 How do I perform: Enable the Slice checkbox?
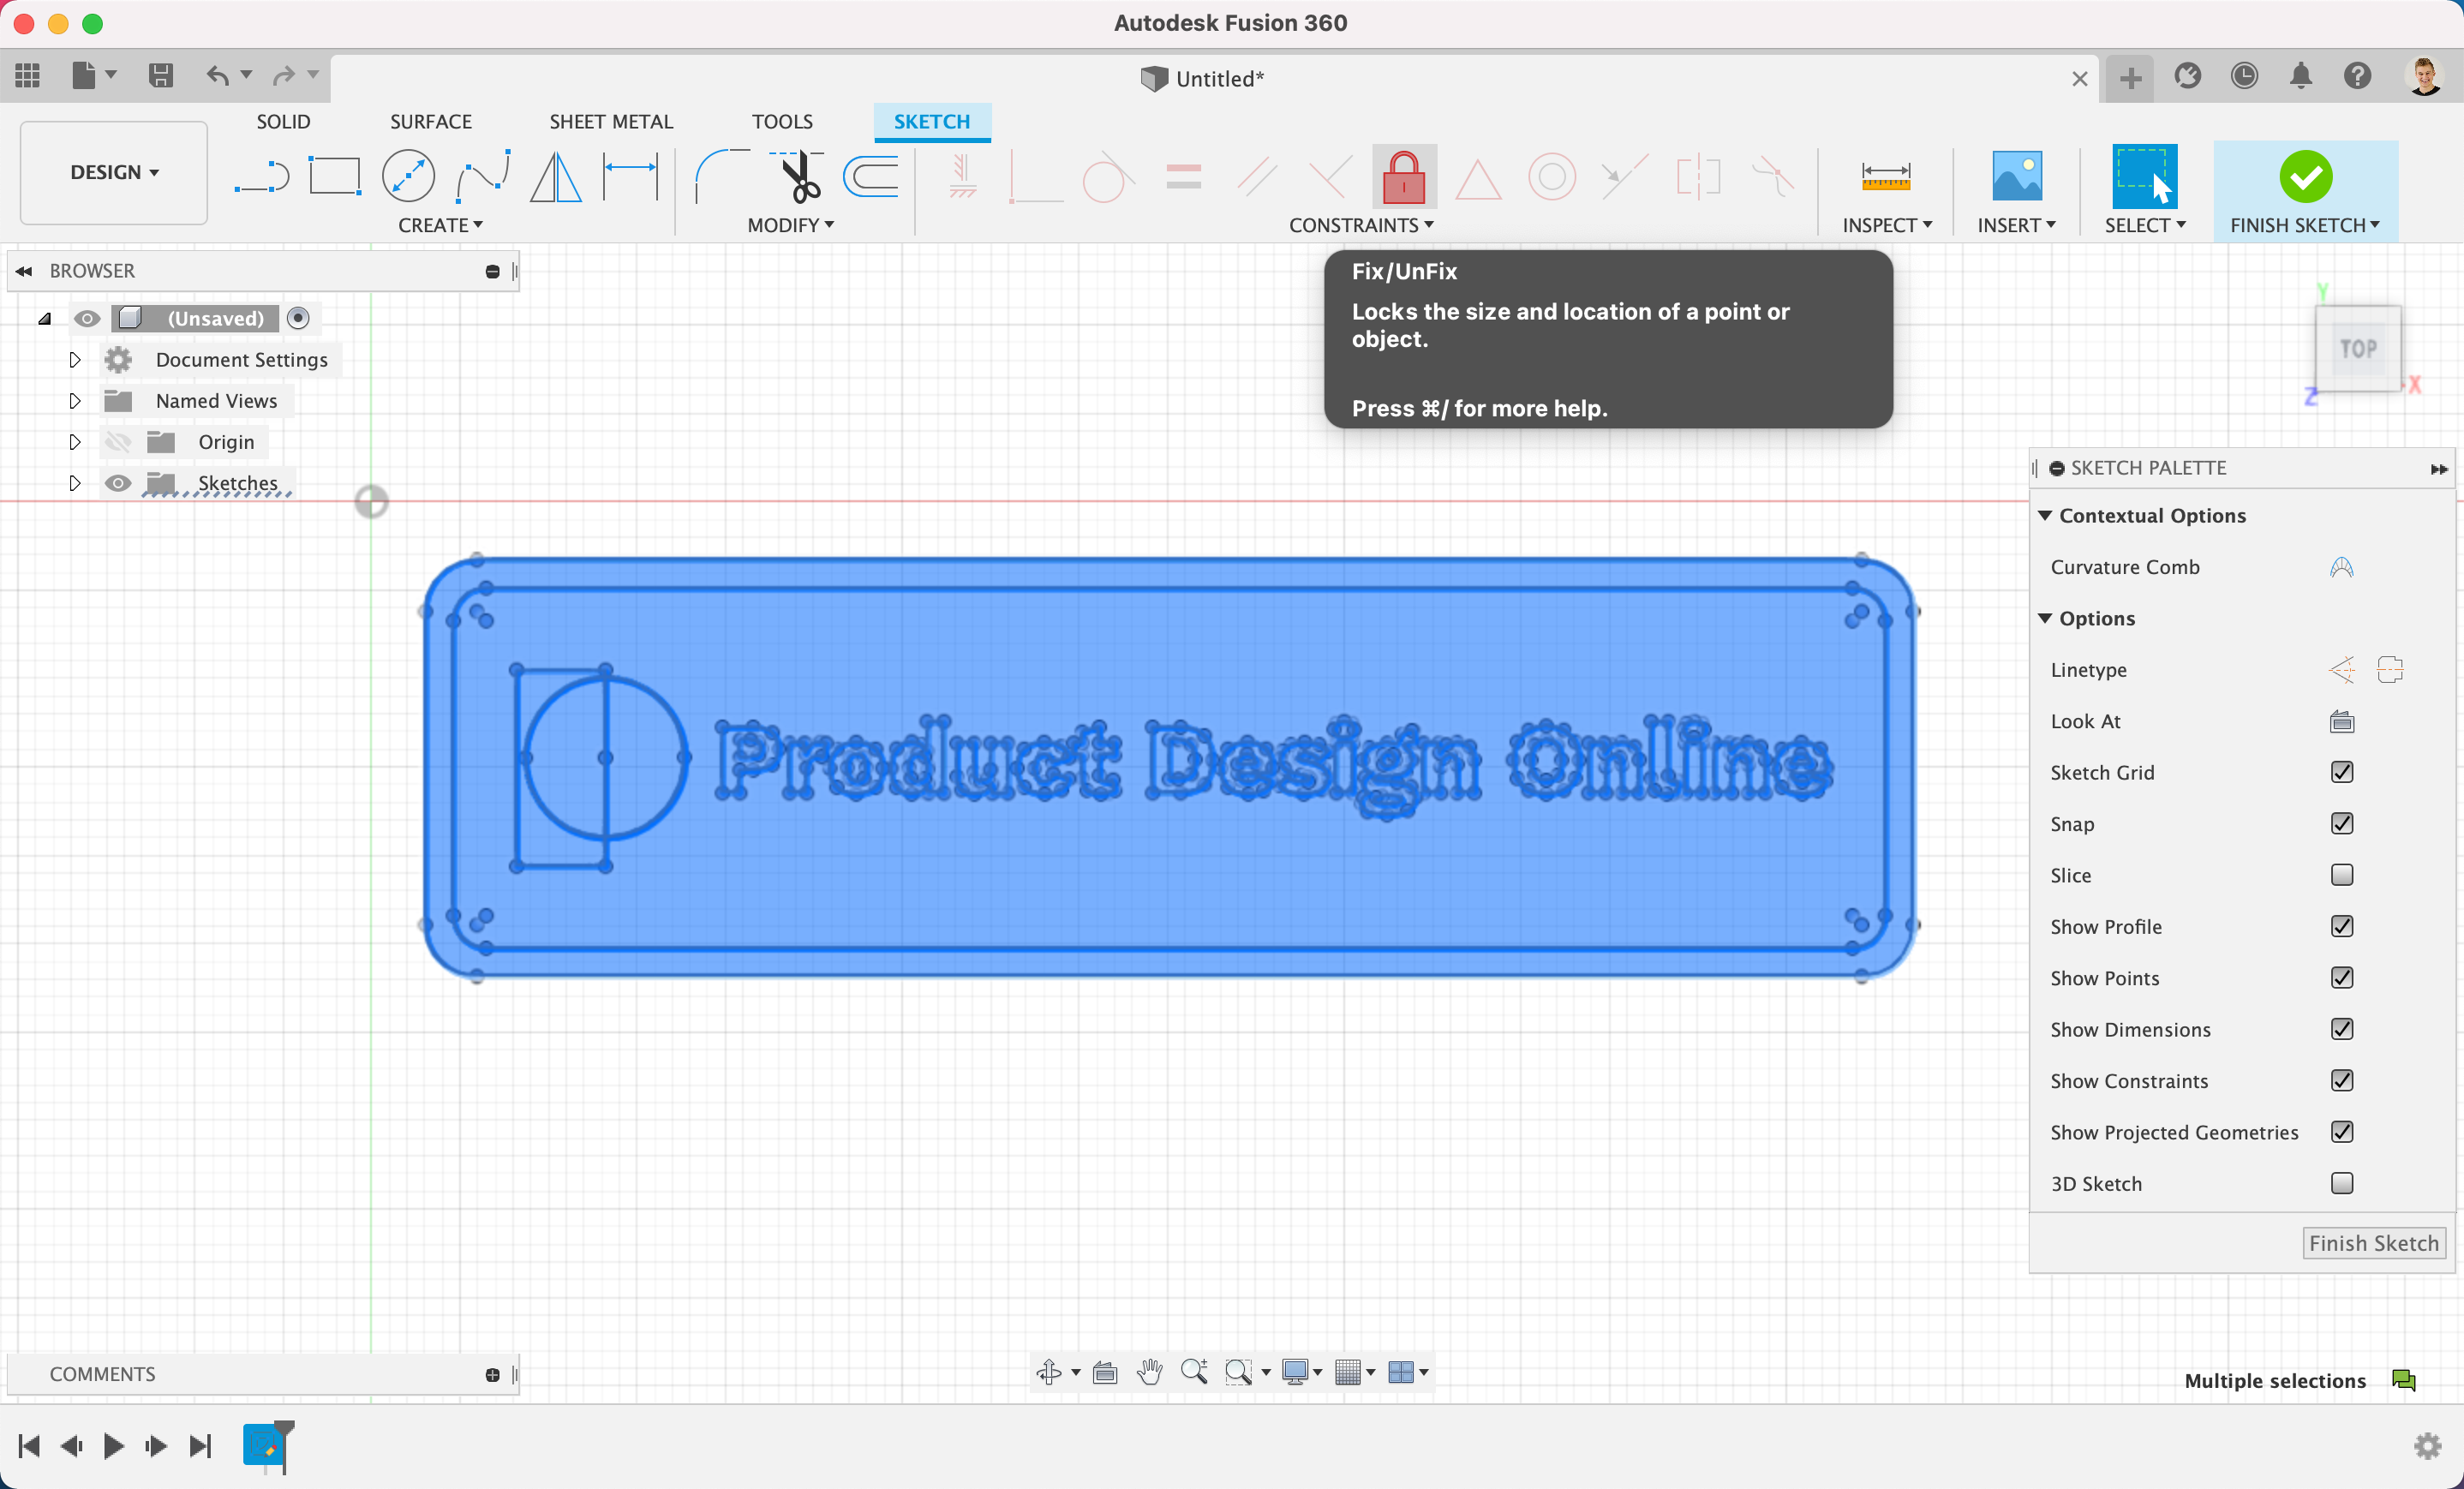[2341, 876]
